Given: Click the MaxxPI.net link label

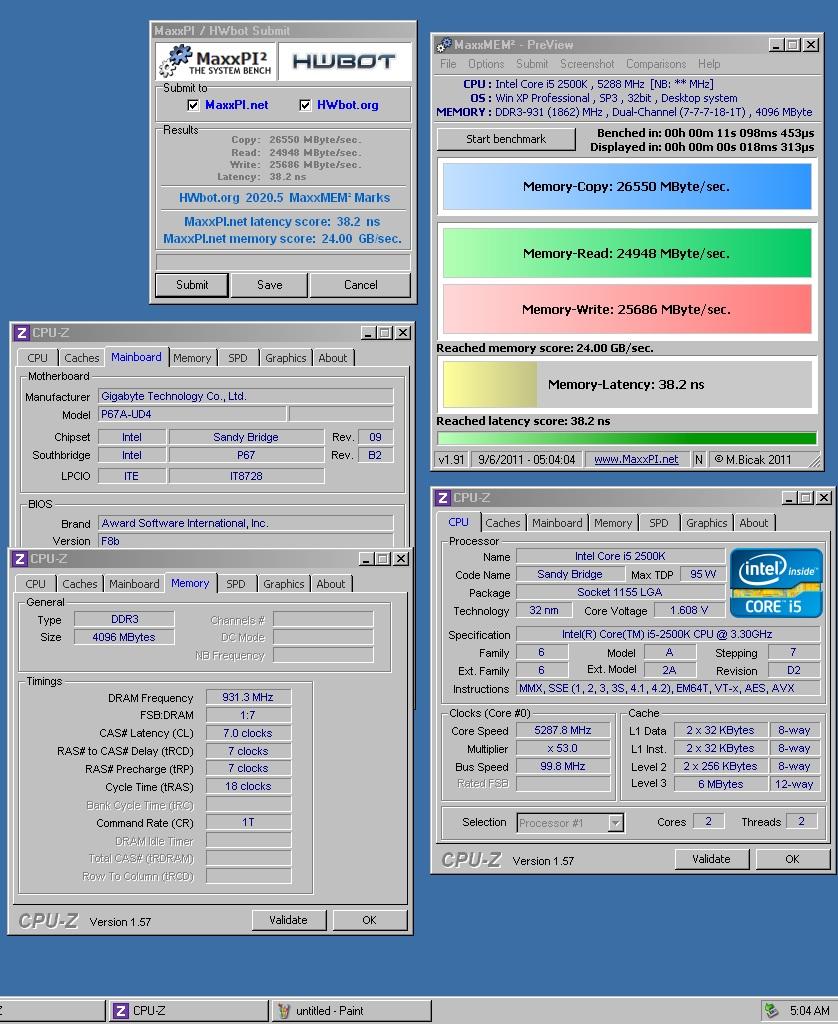Looking at the screenshot, I should (236, 105).
